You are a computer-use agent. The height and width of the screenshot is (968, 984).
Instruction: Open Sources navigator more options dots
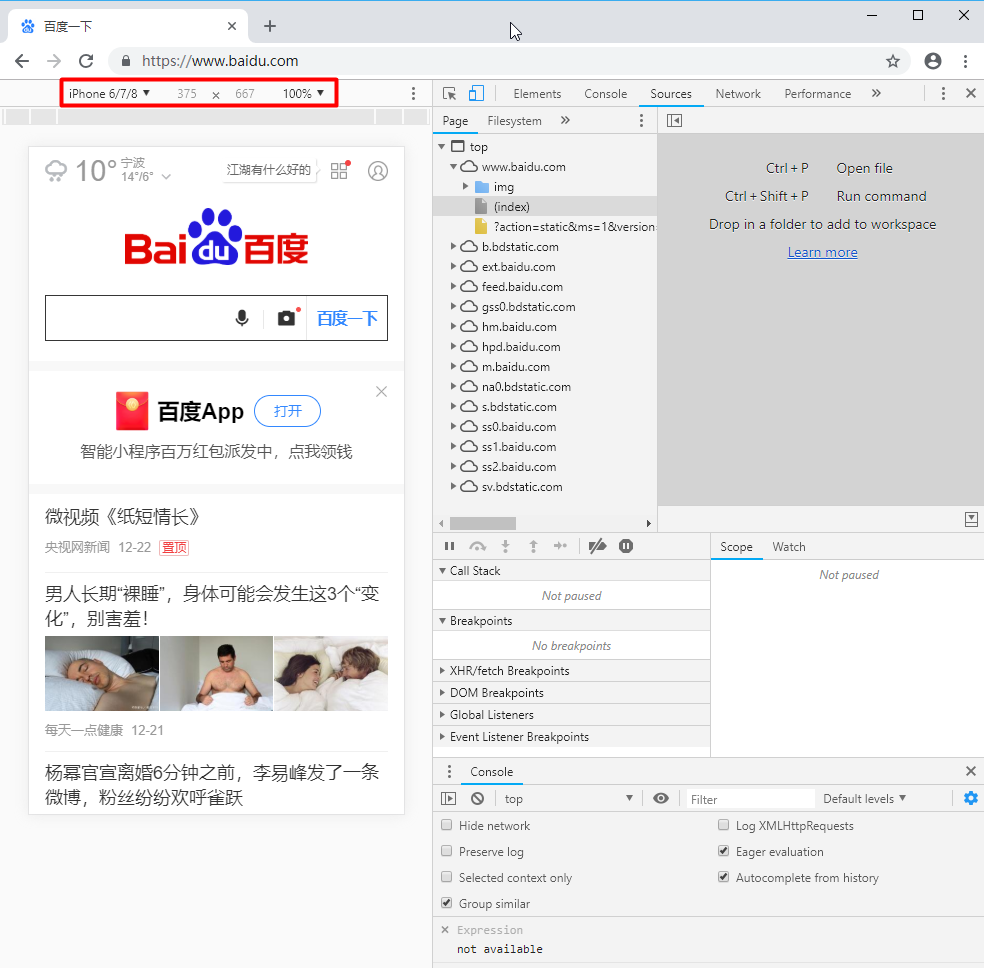coord(641,120)
